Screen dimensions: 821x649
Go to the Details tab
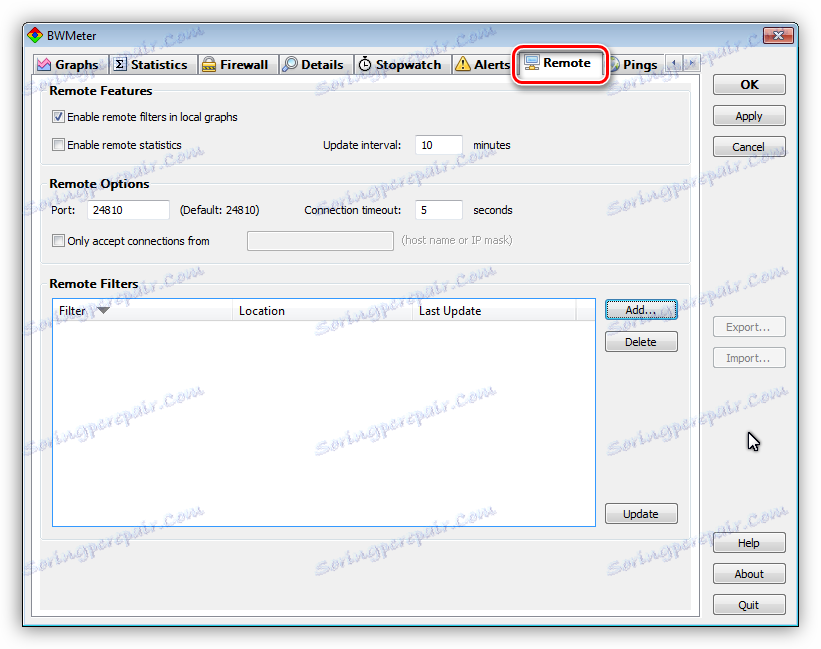(x=316, y=64)
